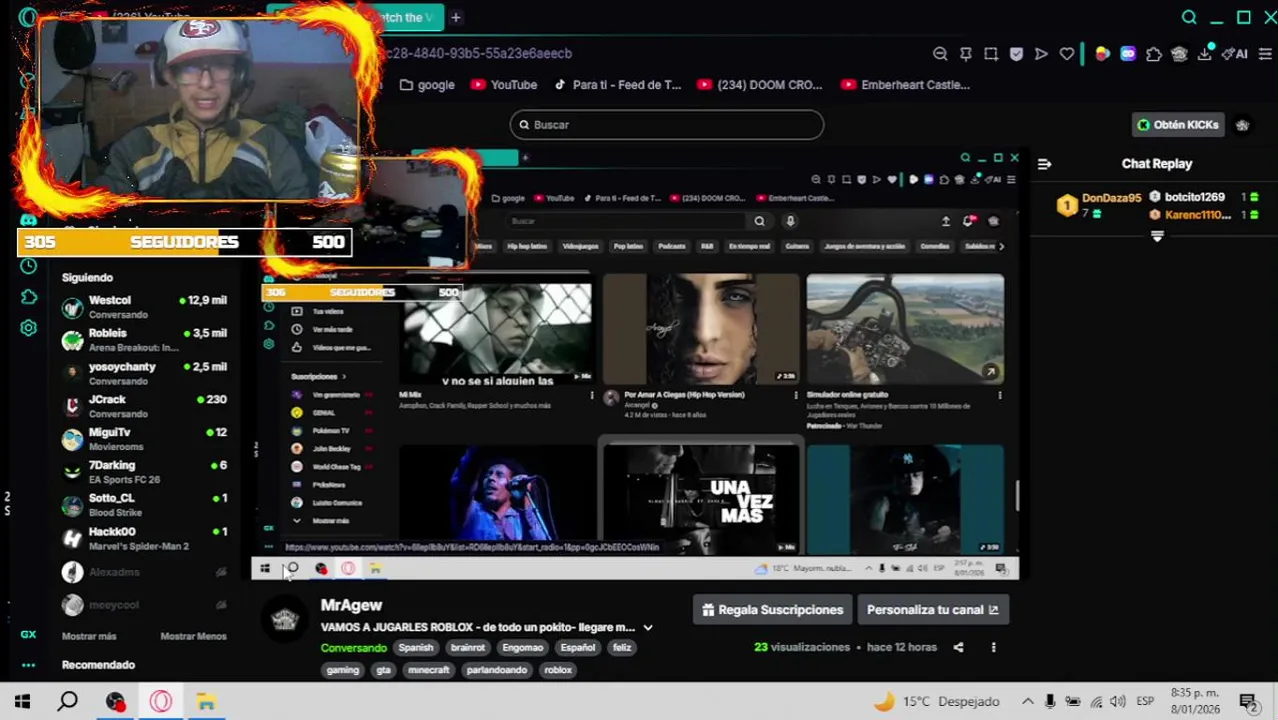This screenshot has height=720, width=1278.
Task: Open the extensions cube icon in the sidebar
Action: (28, 297)
